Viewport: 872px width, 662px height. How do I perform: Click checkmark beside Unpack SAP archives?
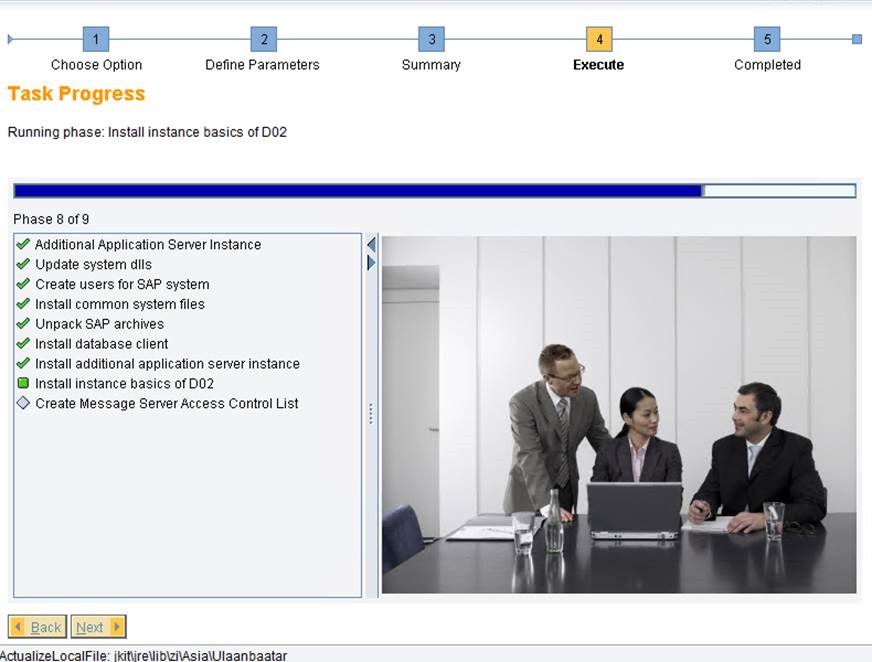(x=23, y=323)
